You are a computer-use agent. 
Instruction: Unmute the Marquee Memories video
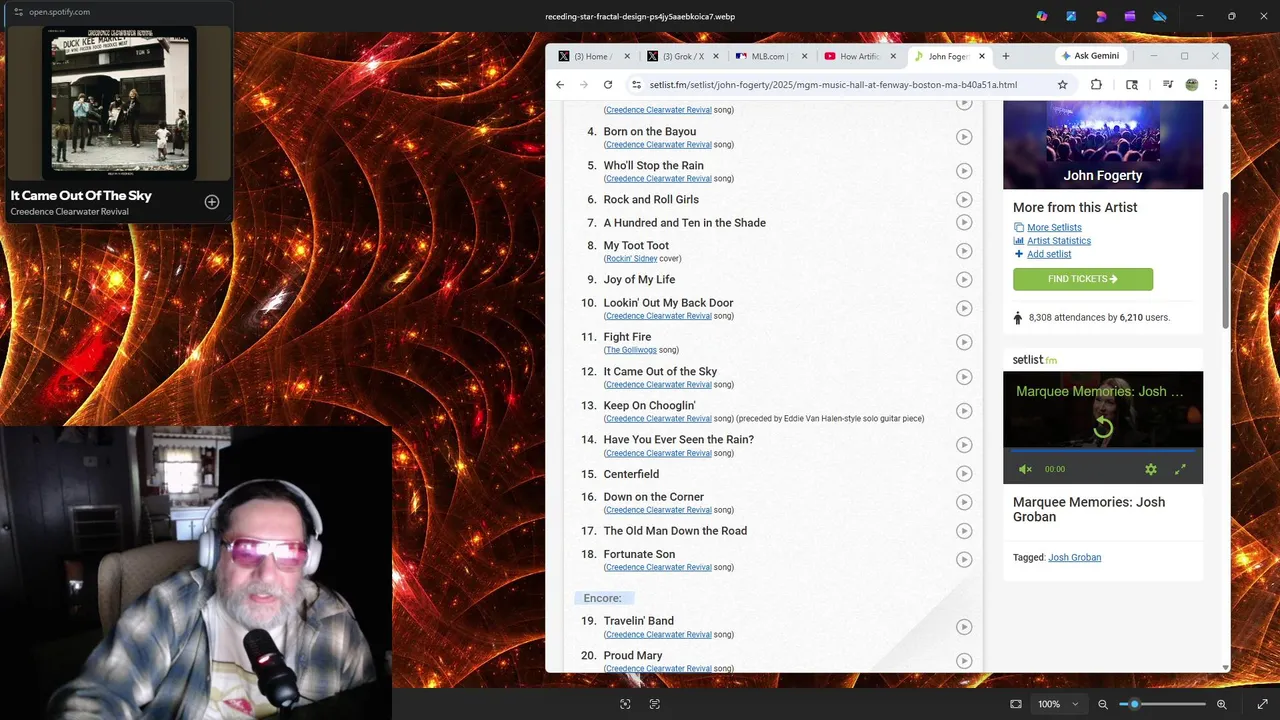coord(1025,469)
